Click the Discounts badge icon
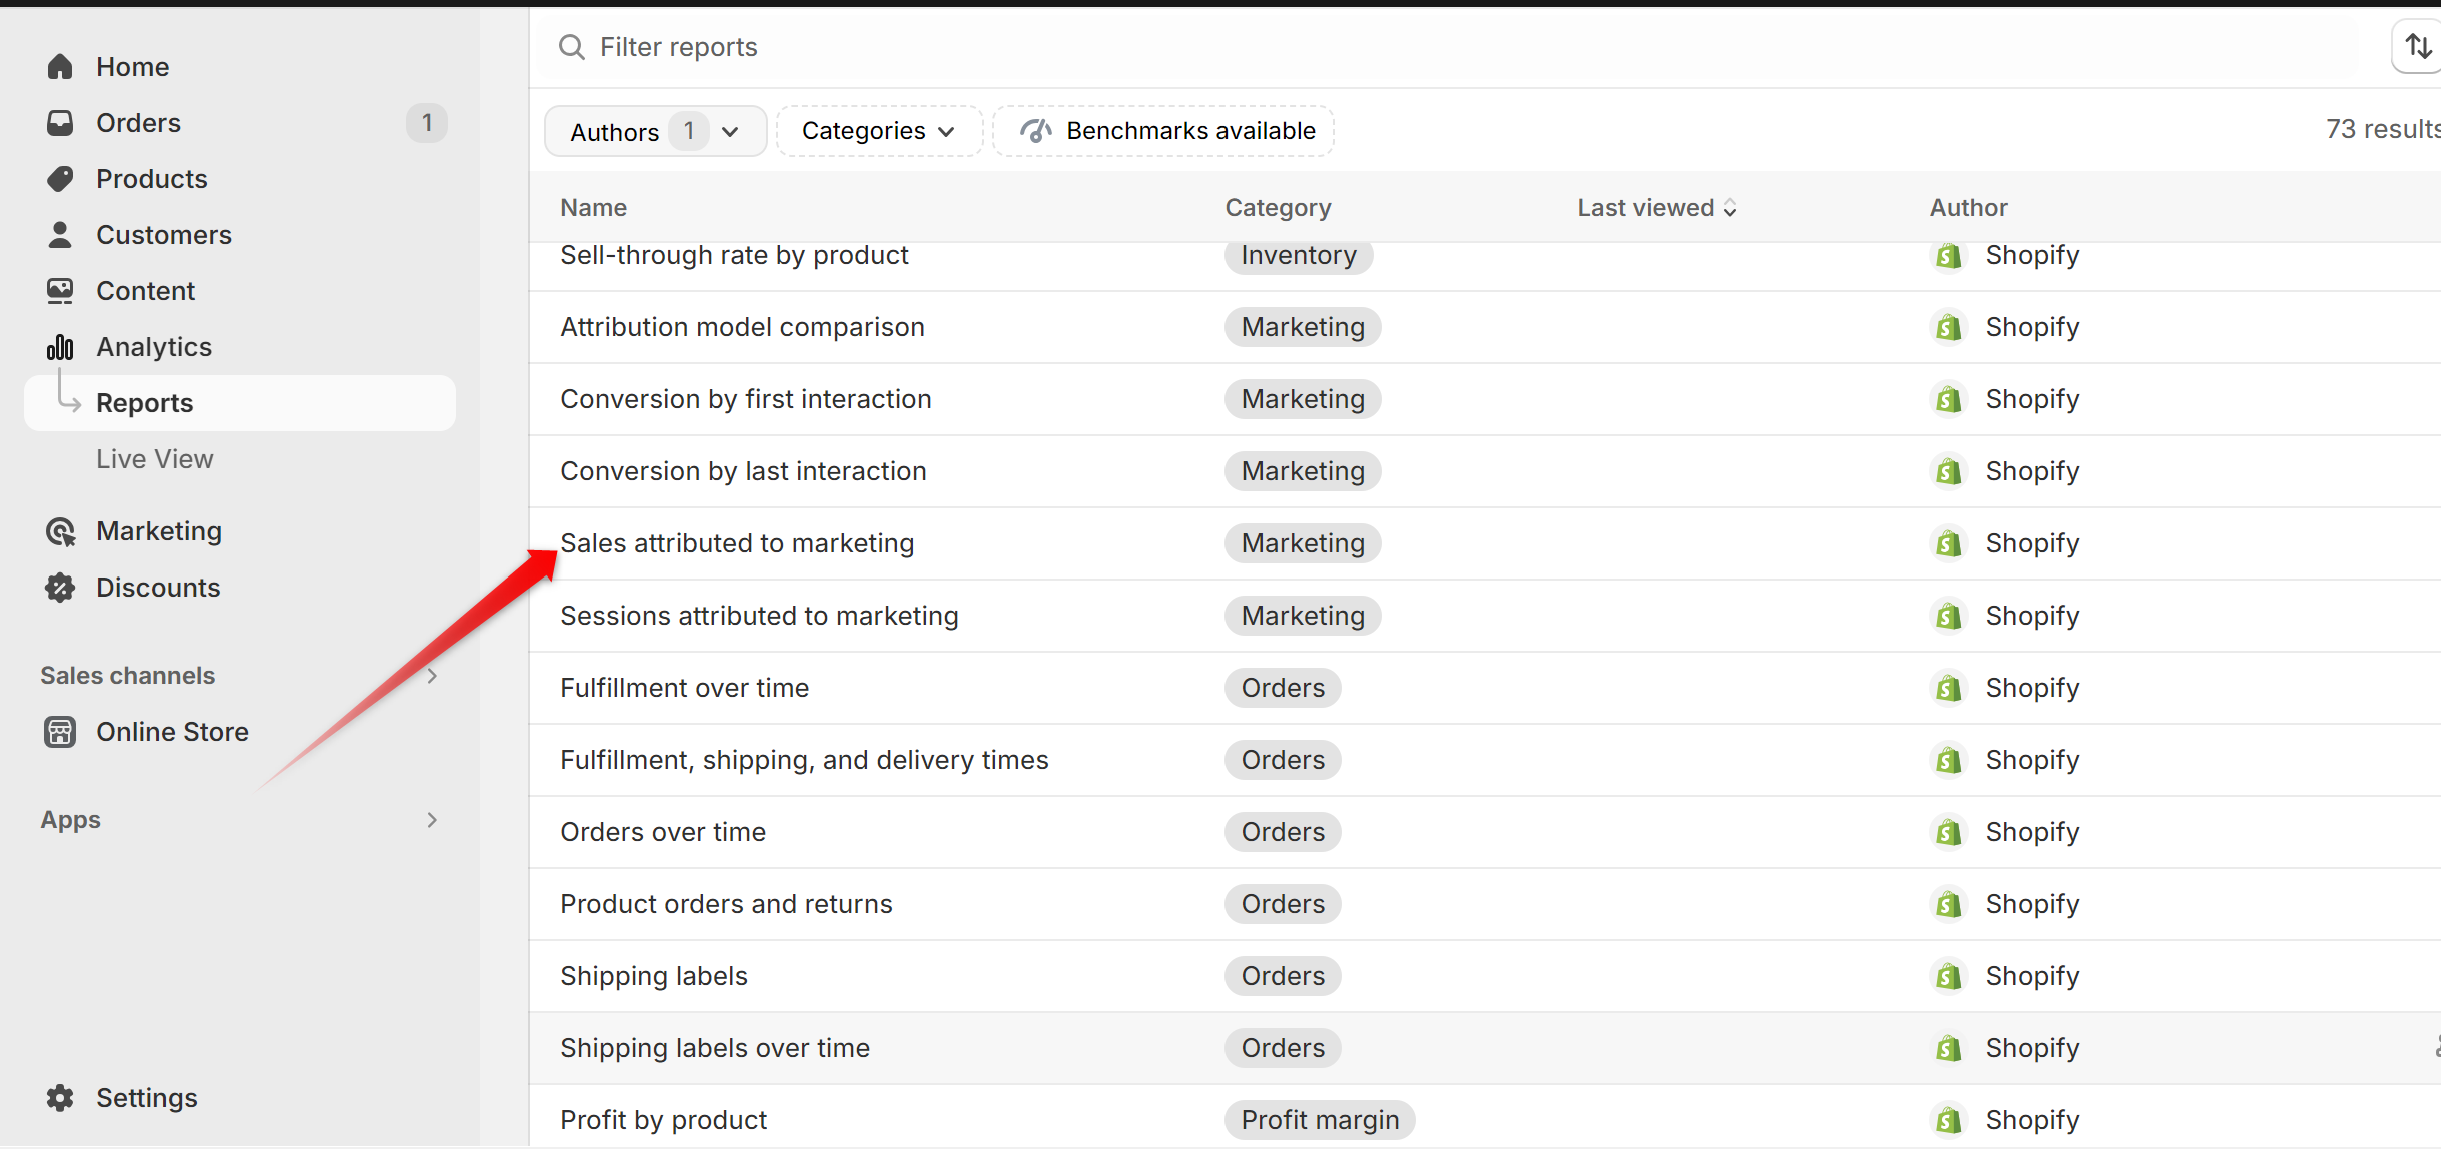The height and width of the screenshot is (1150, 2442). coord(60,588)
